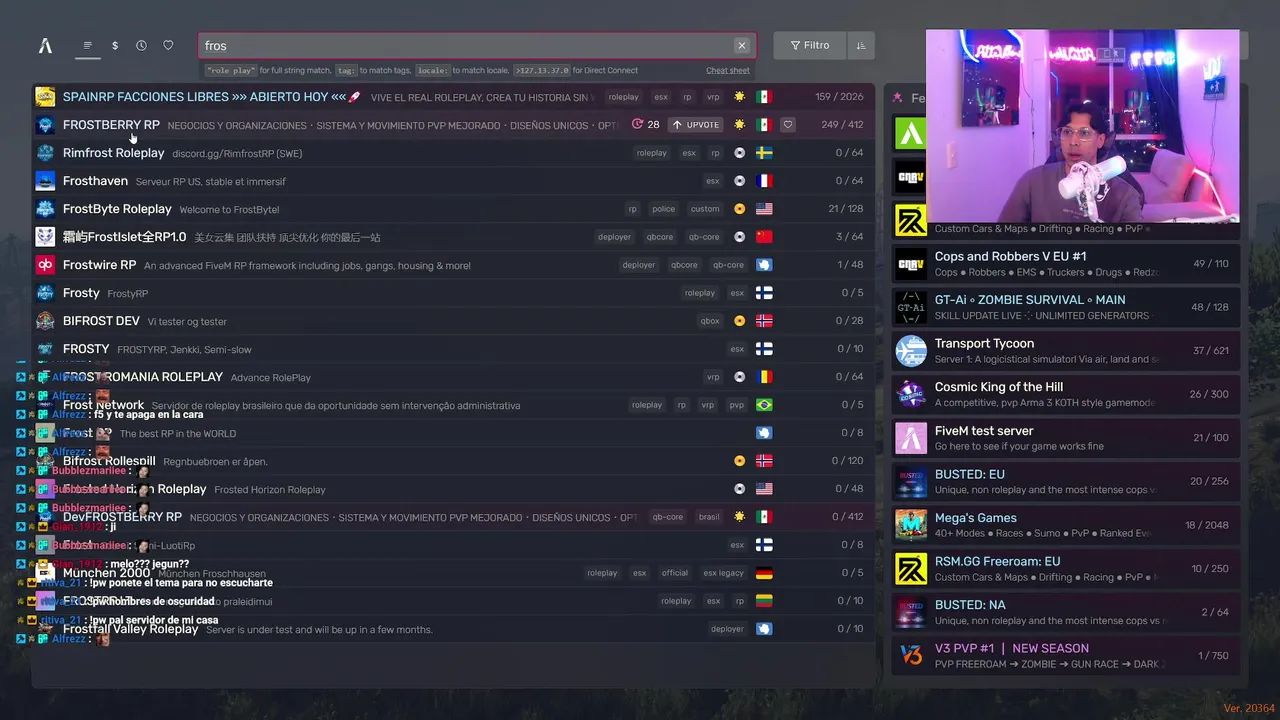Toggle the 'esx' tag on Frosthaven row
This screenshot has height=720, width=1280.
click(713, 181)
